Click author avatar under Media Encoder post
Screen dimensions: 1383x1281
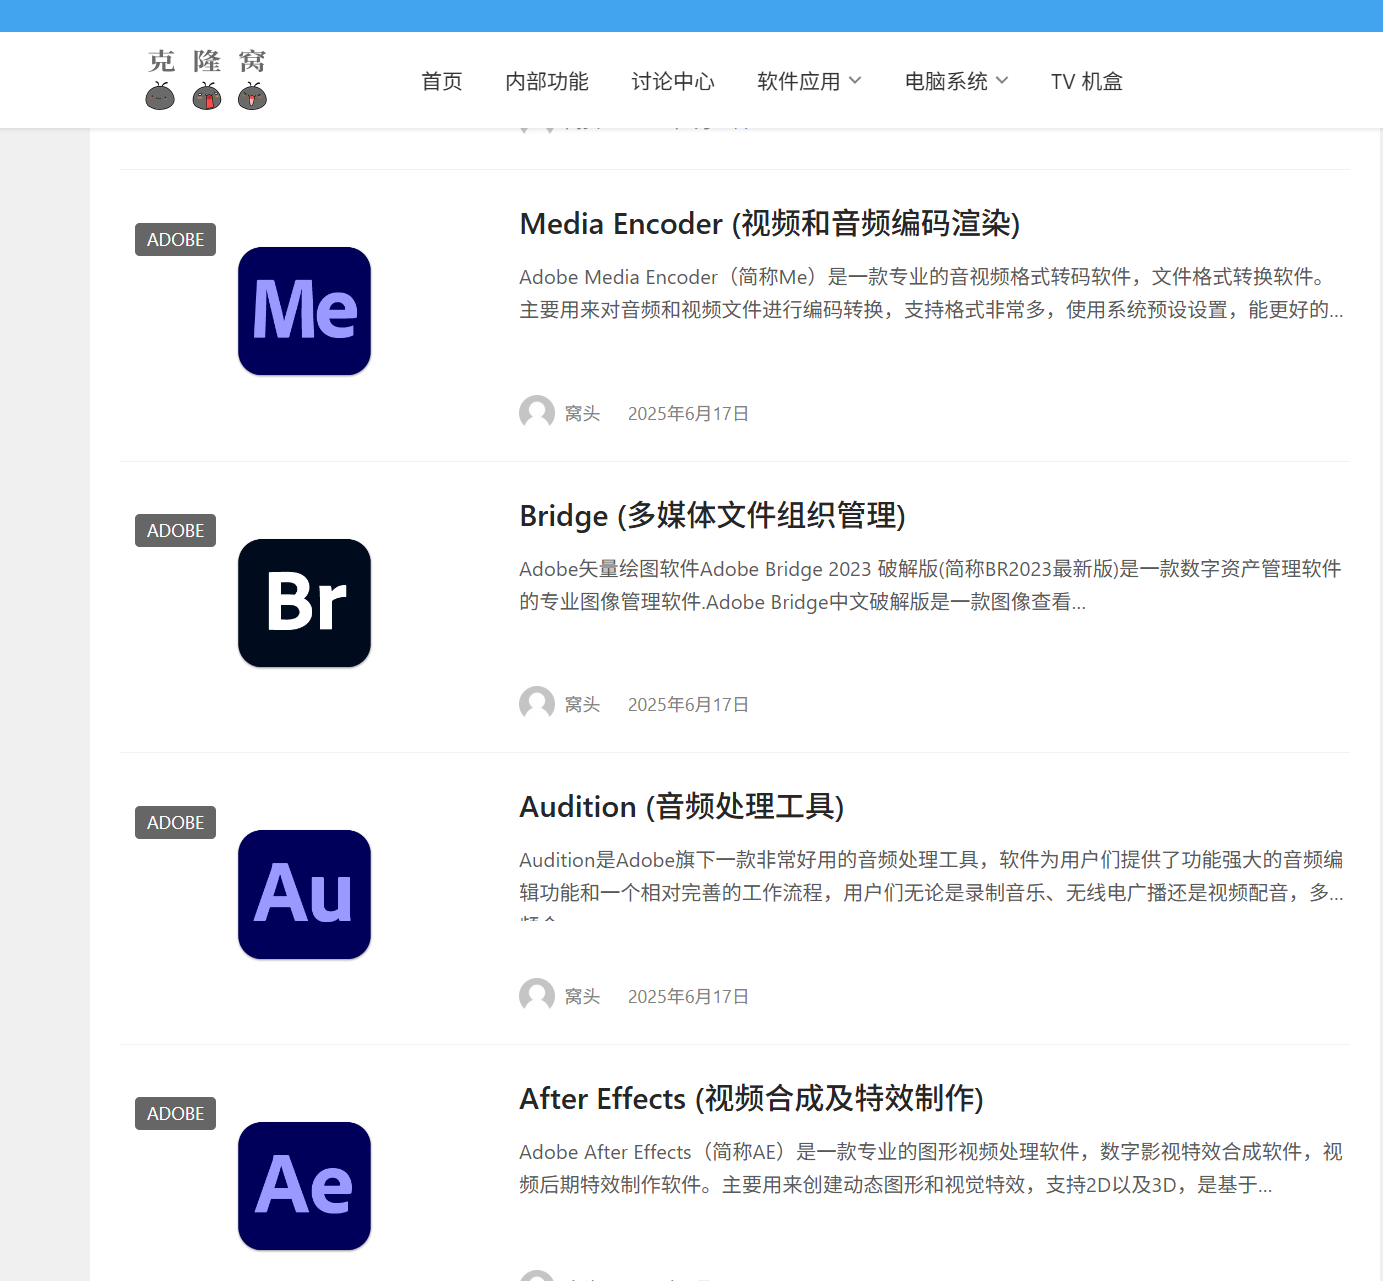(x=537, y=413)
